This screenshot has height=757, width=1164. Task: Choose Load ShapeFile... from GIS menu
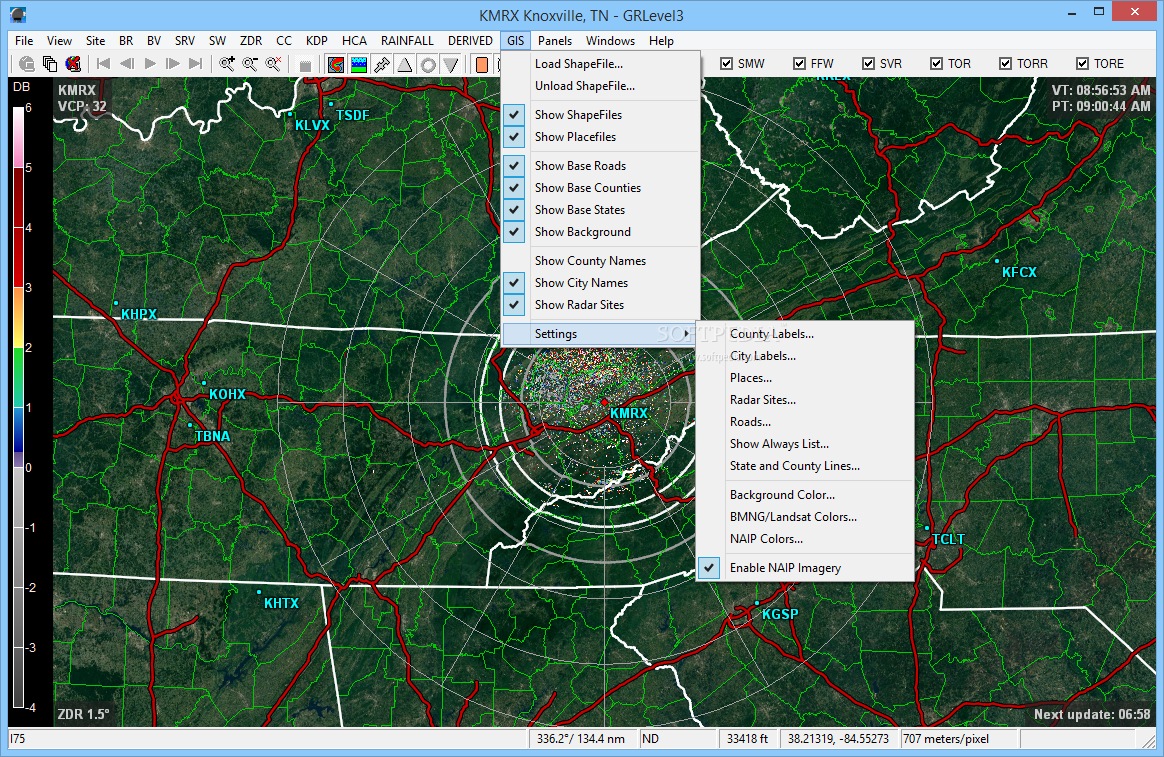pos(601,64)
